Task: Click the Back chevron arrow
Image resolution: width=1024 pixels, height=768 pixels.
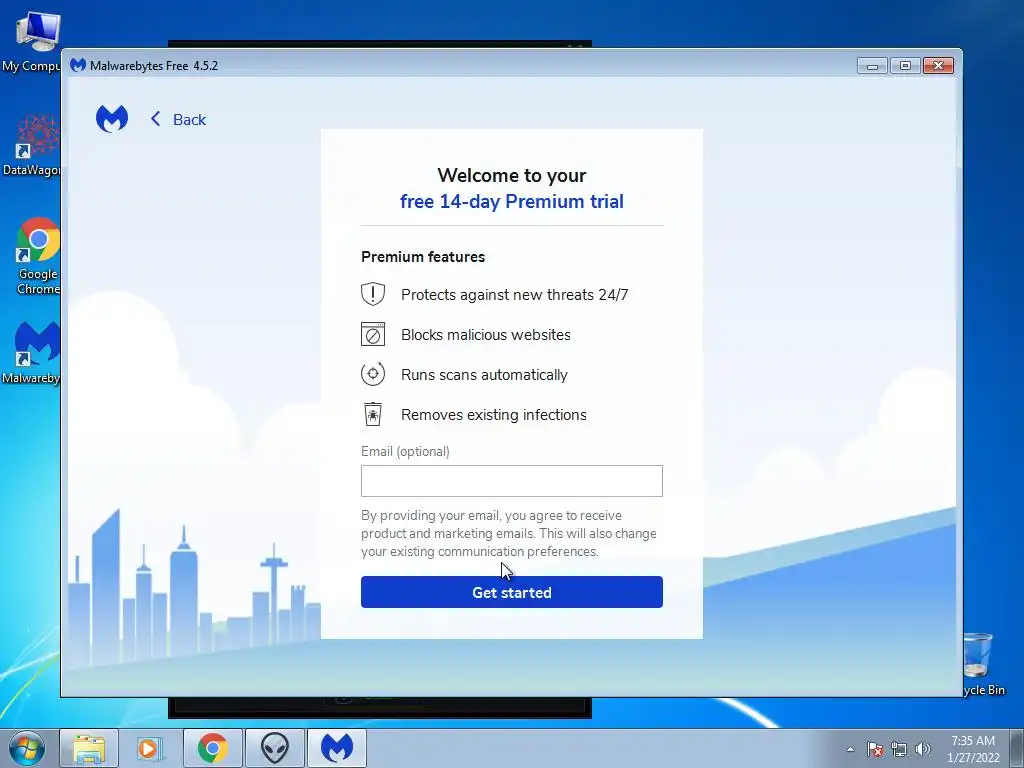Action: click(155, 119)
